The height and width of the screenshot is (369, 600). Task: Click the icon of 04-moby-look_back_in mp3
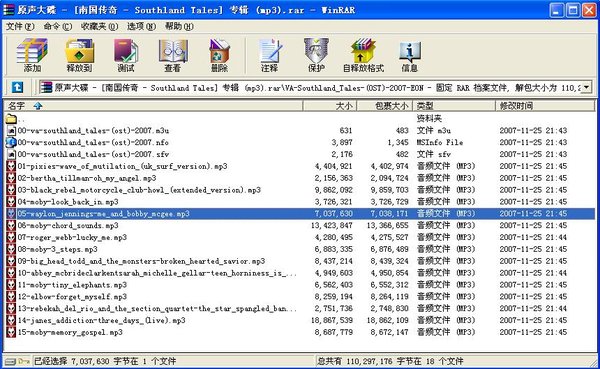click(11, 202)
